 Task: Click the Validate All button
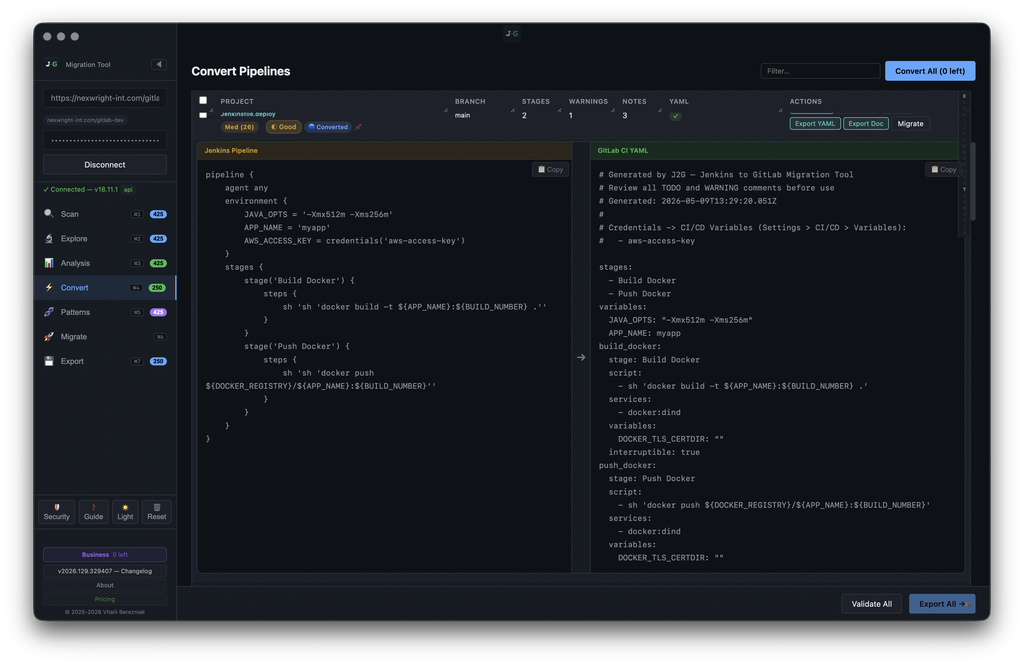click(x=871, y=604)
